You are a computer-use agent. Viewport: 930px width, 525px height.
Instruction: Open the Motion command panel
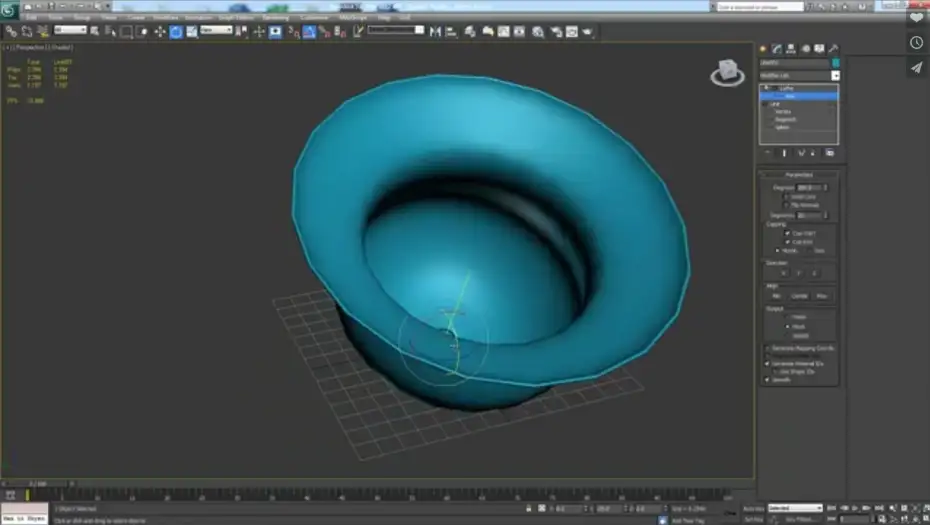click(x=805, y=49)
